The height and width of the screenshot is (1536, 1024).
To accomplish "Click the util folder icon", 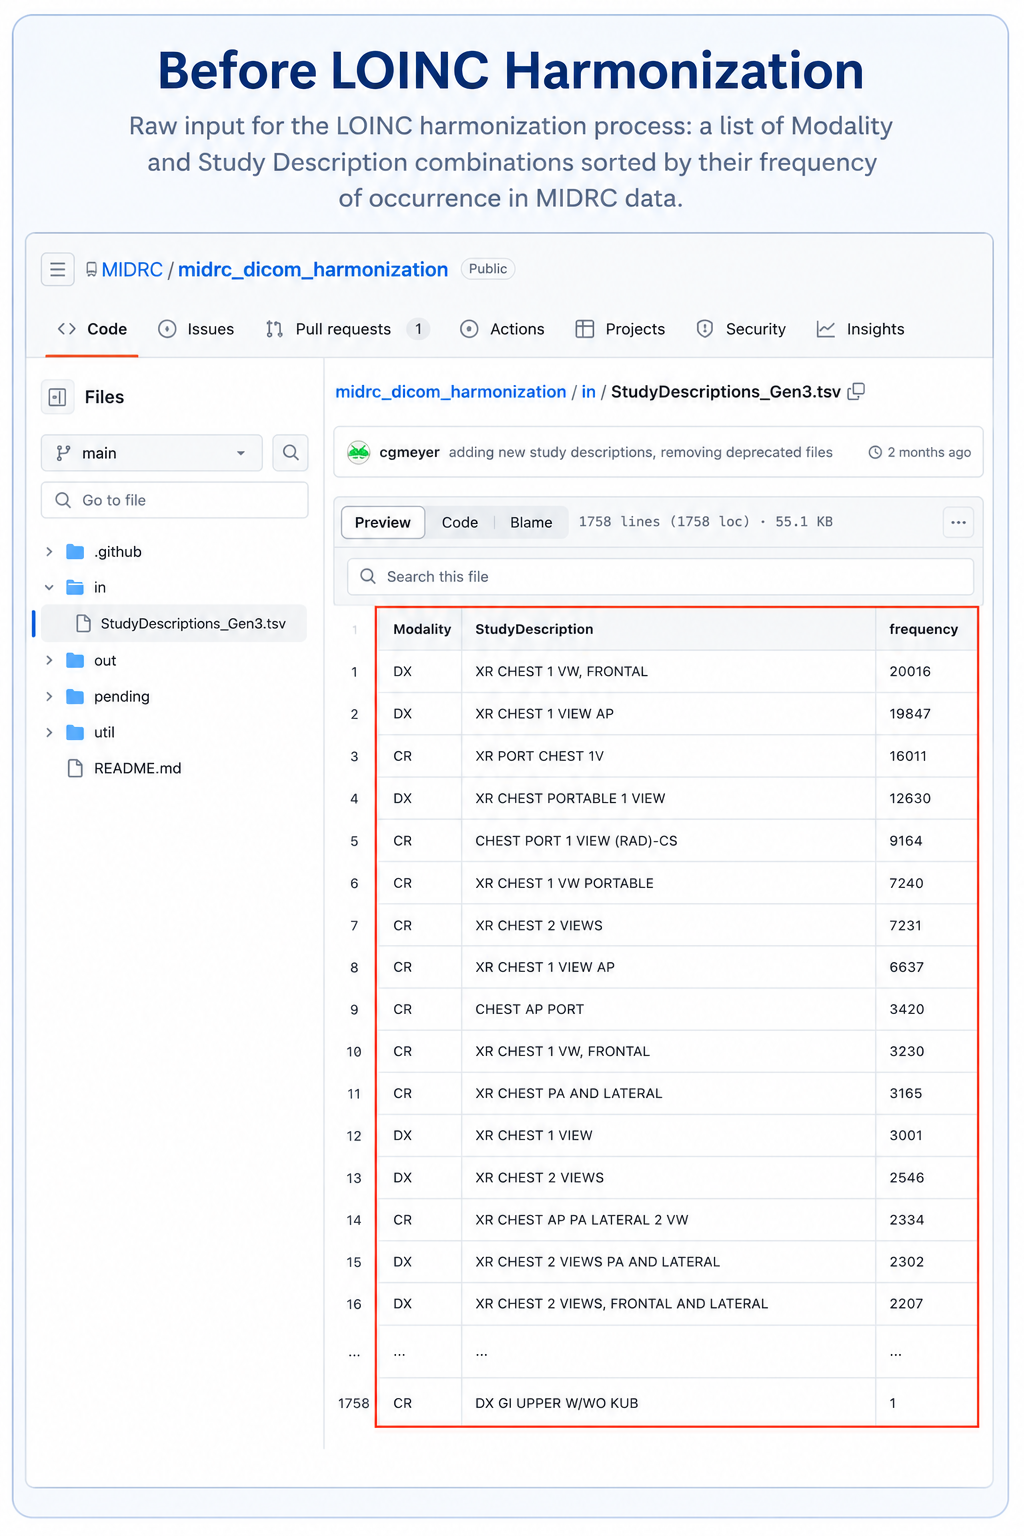I will 75,733.
